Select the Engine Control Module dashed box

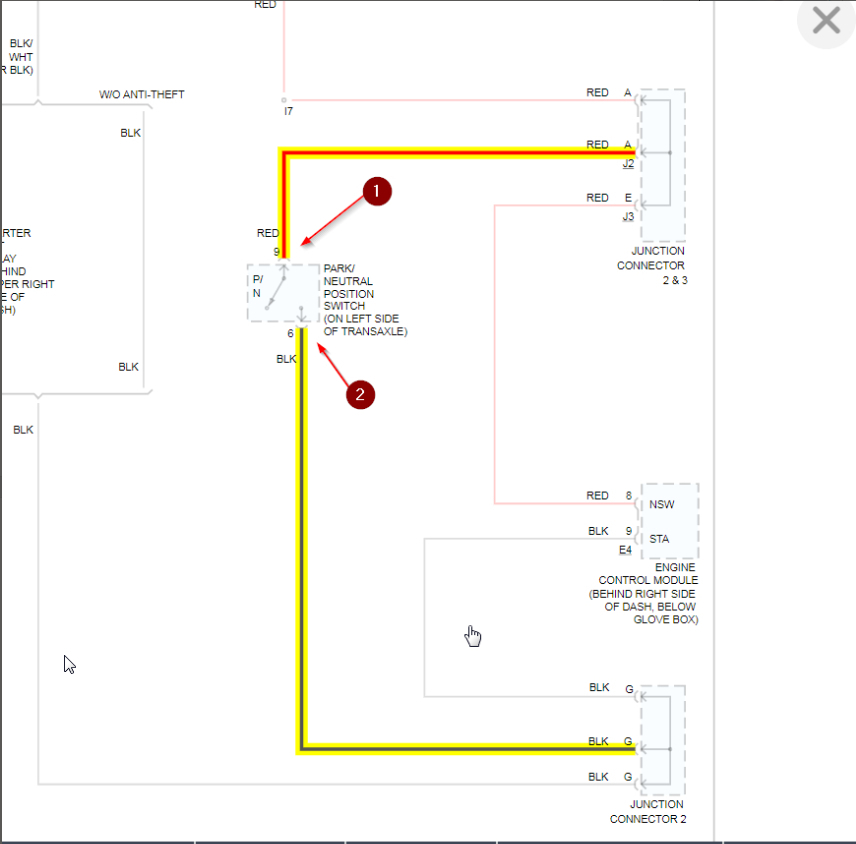(x=670, y=521)
